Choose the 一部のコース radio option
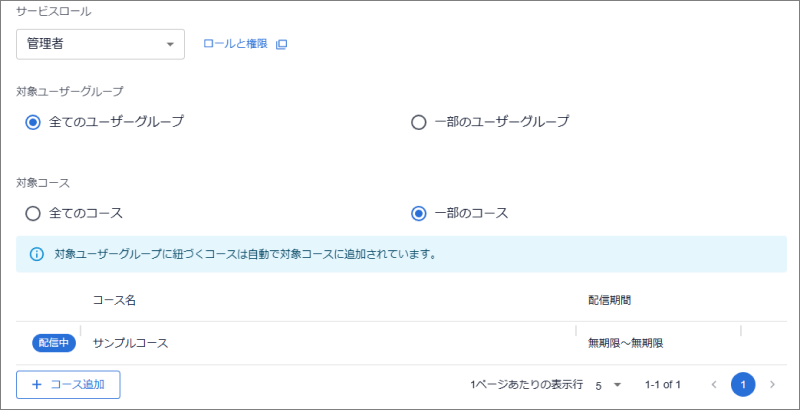 click(x=419, y=213)
